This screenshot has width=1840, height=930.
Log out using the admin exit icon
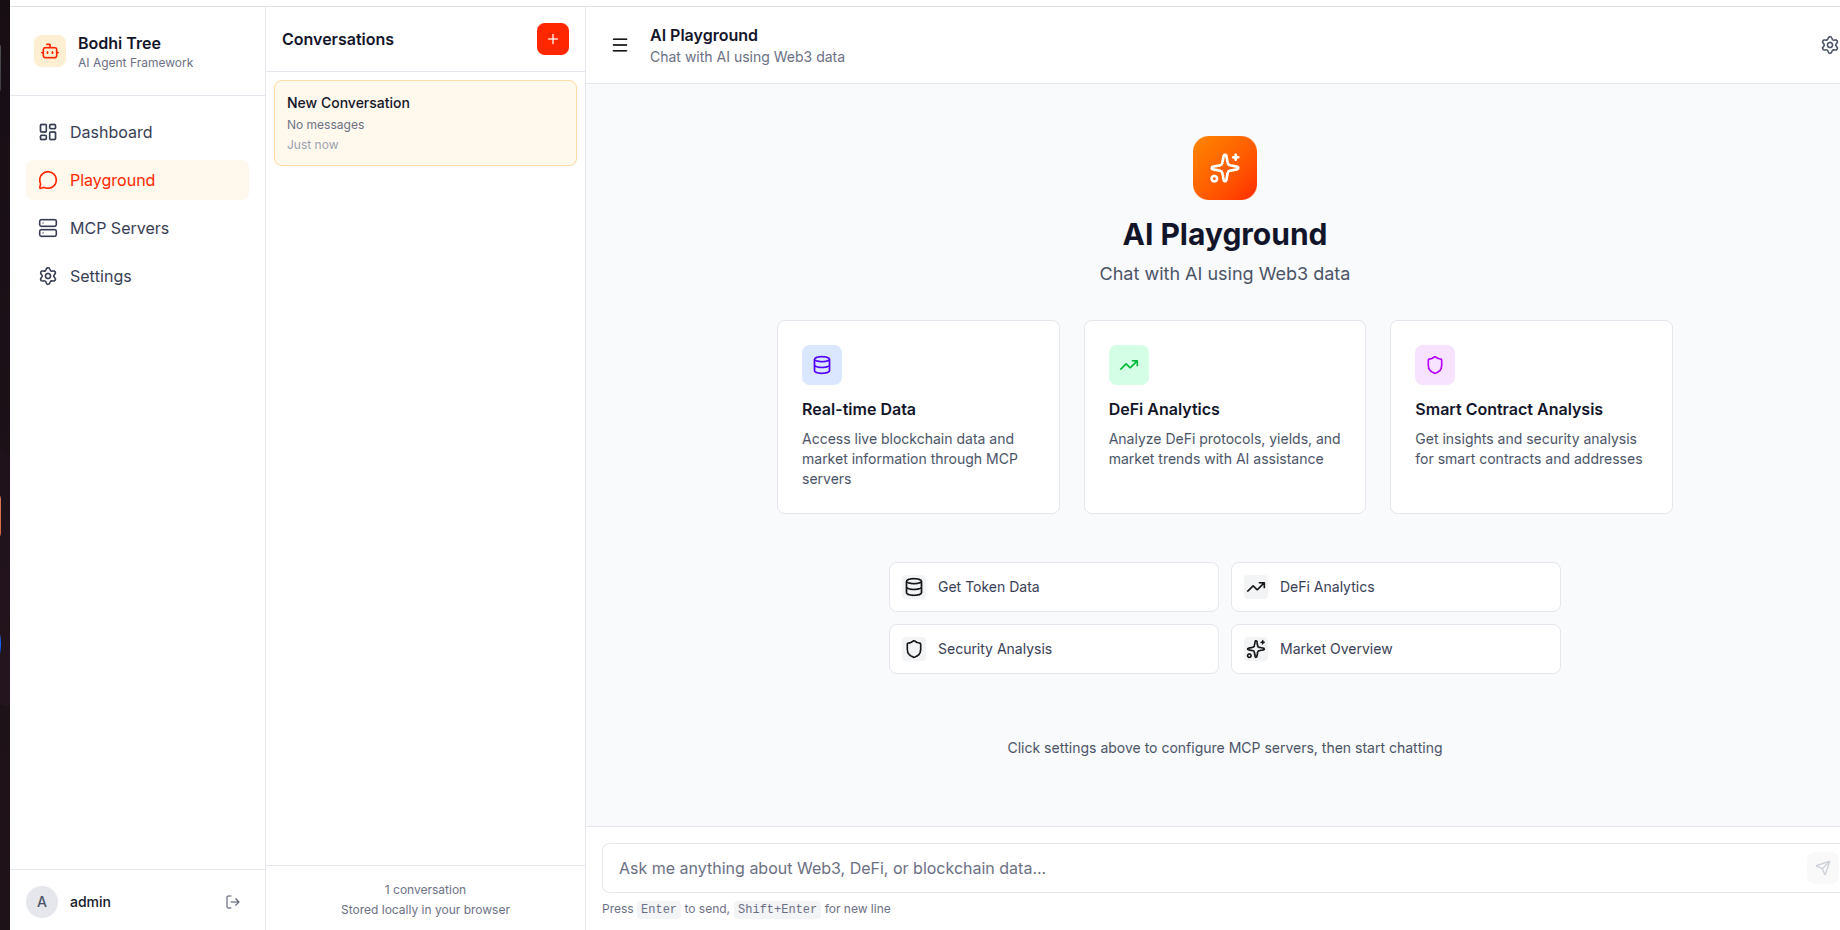click(x=233, y=902)
